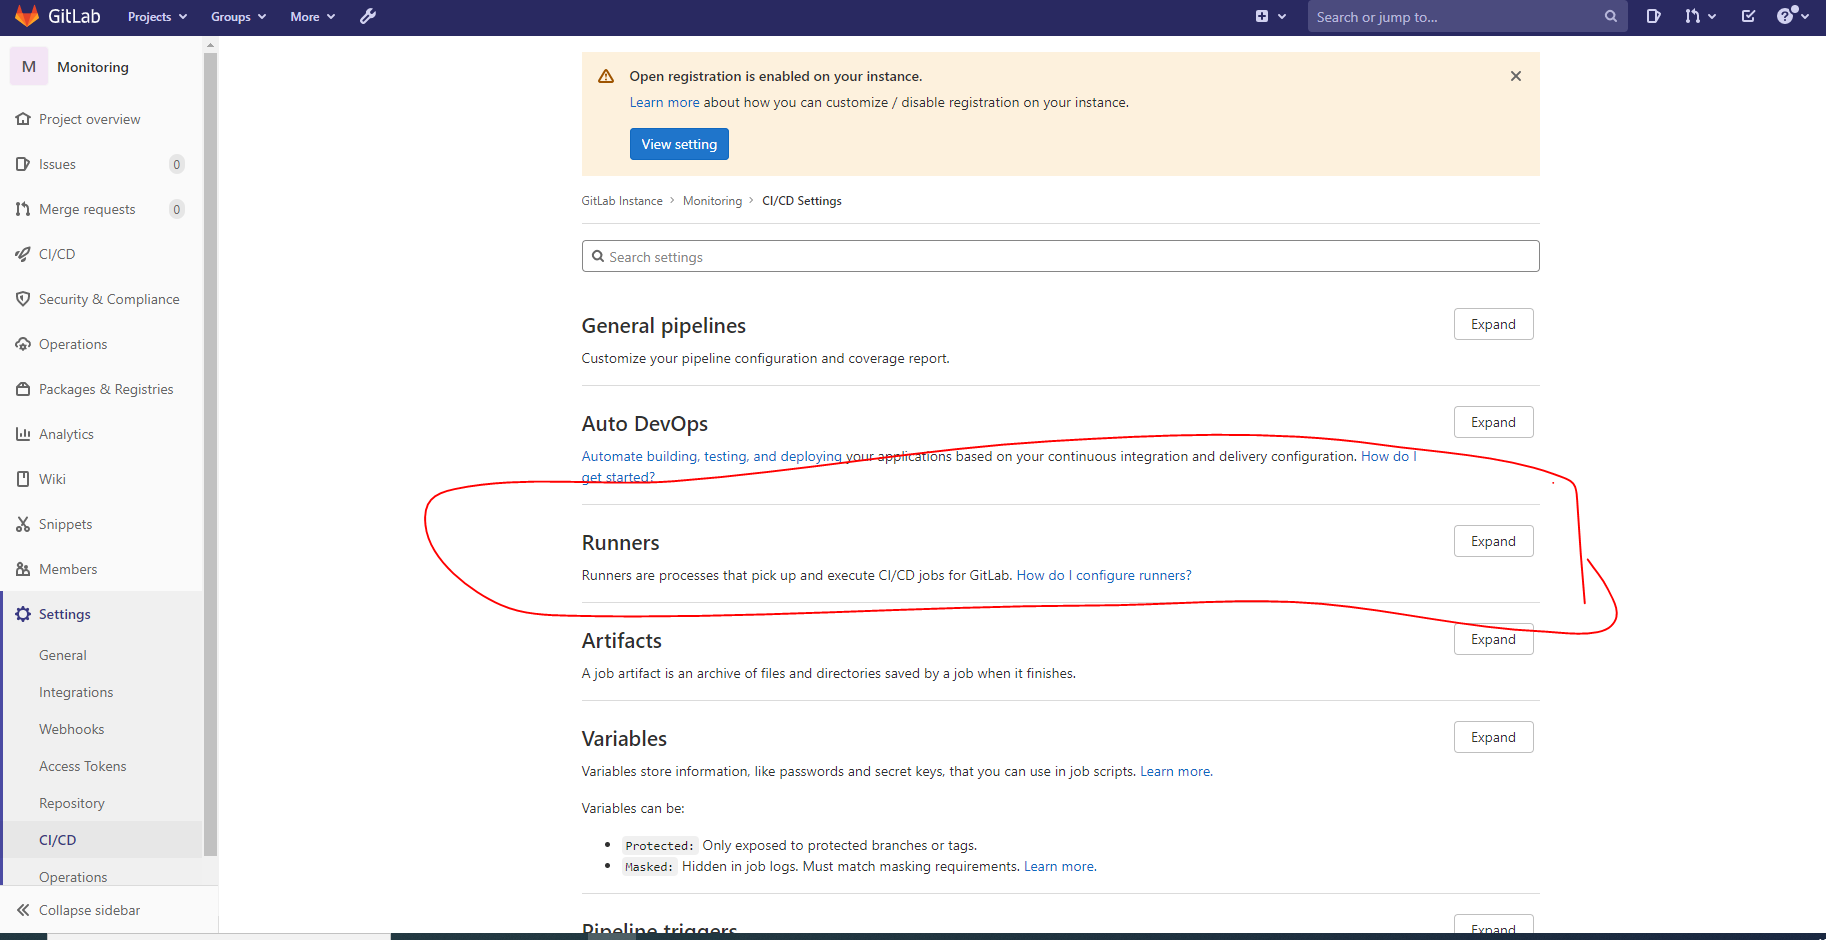Open Repository settings submenu item

pyautogui.click(x=71, y=803)
